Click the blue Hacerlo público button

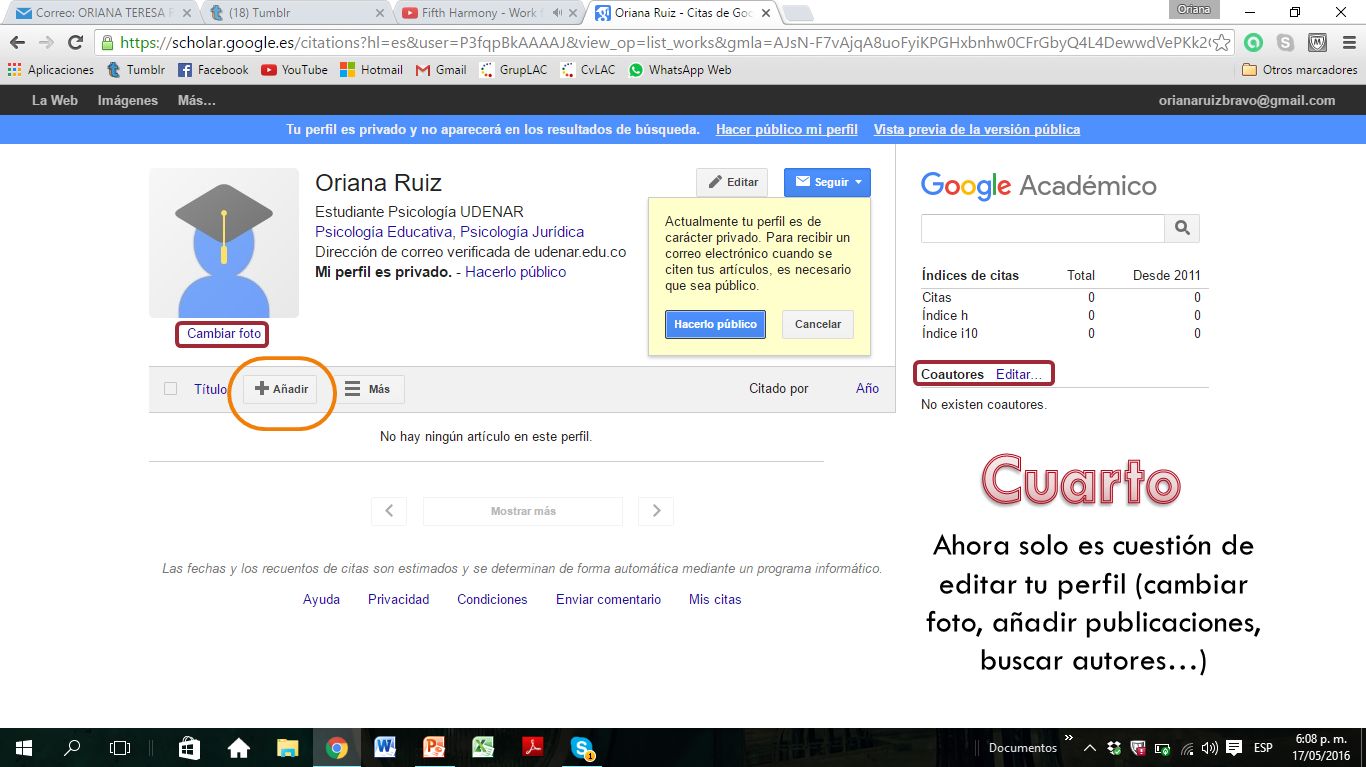pos(715,324)
